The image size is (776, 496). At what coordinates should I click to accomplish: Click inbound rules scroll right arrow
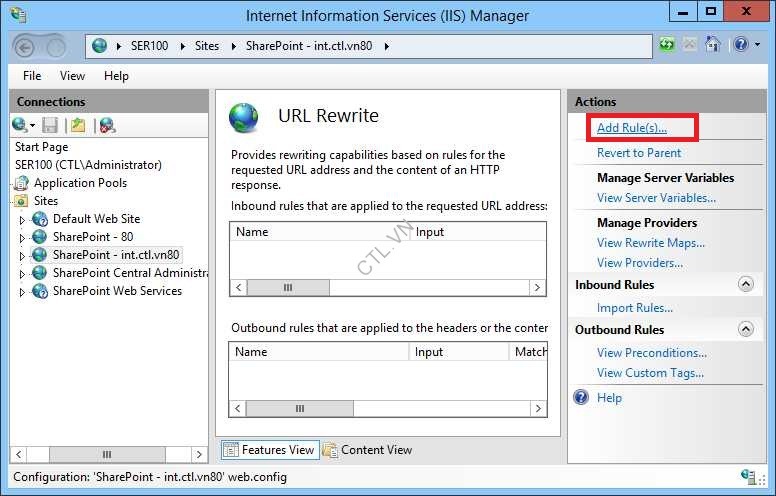pyautogui.click(x=537, y=288)
